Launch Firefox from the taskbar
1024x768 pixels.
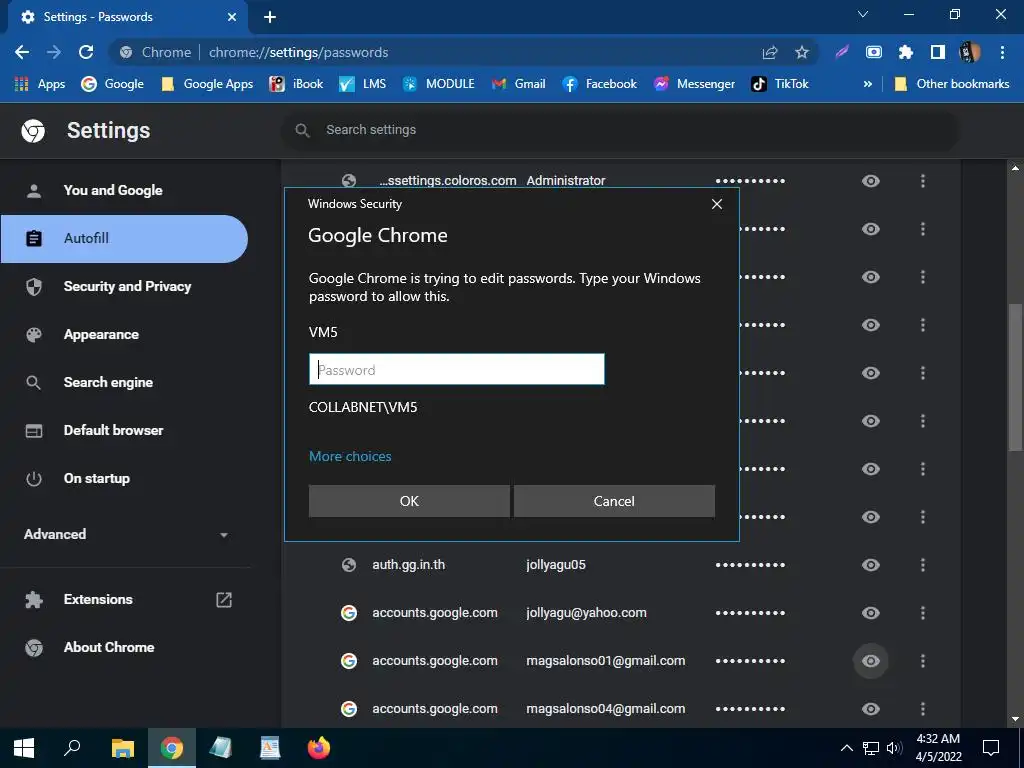click(319, 748)
